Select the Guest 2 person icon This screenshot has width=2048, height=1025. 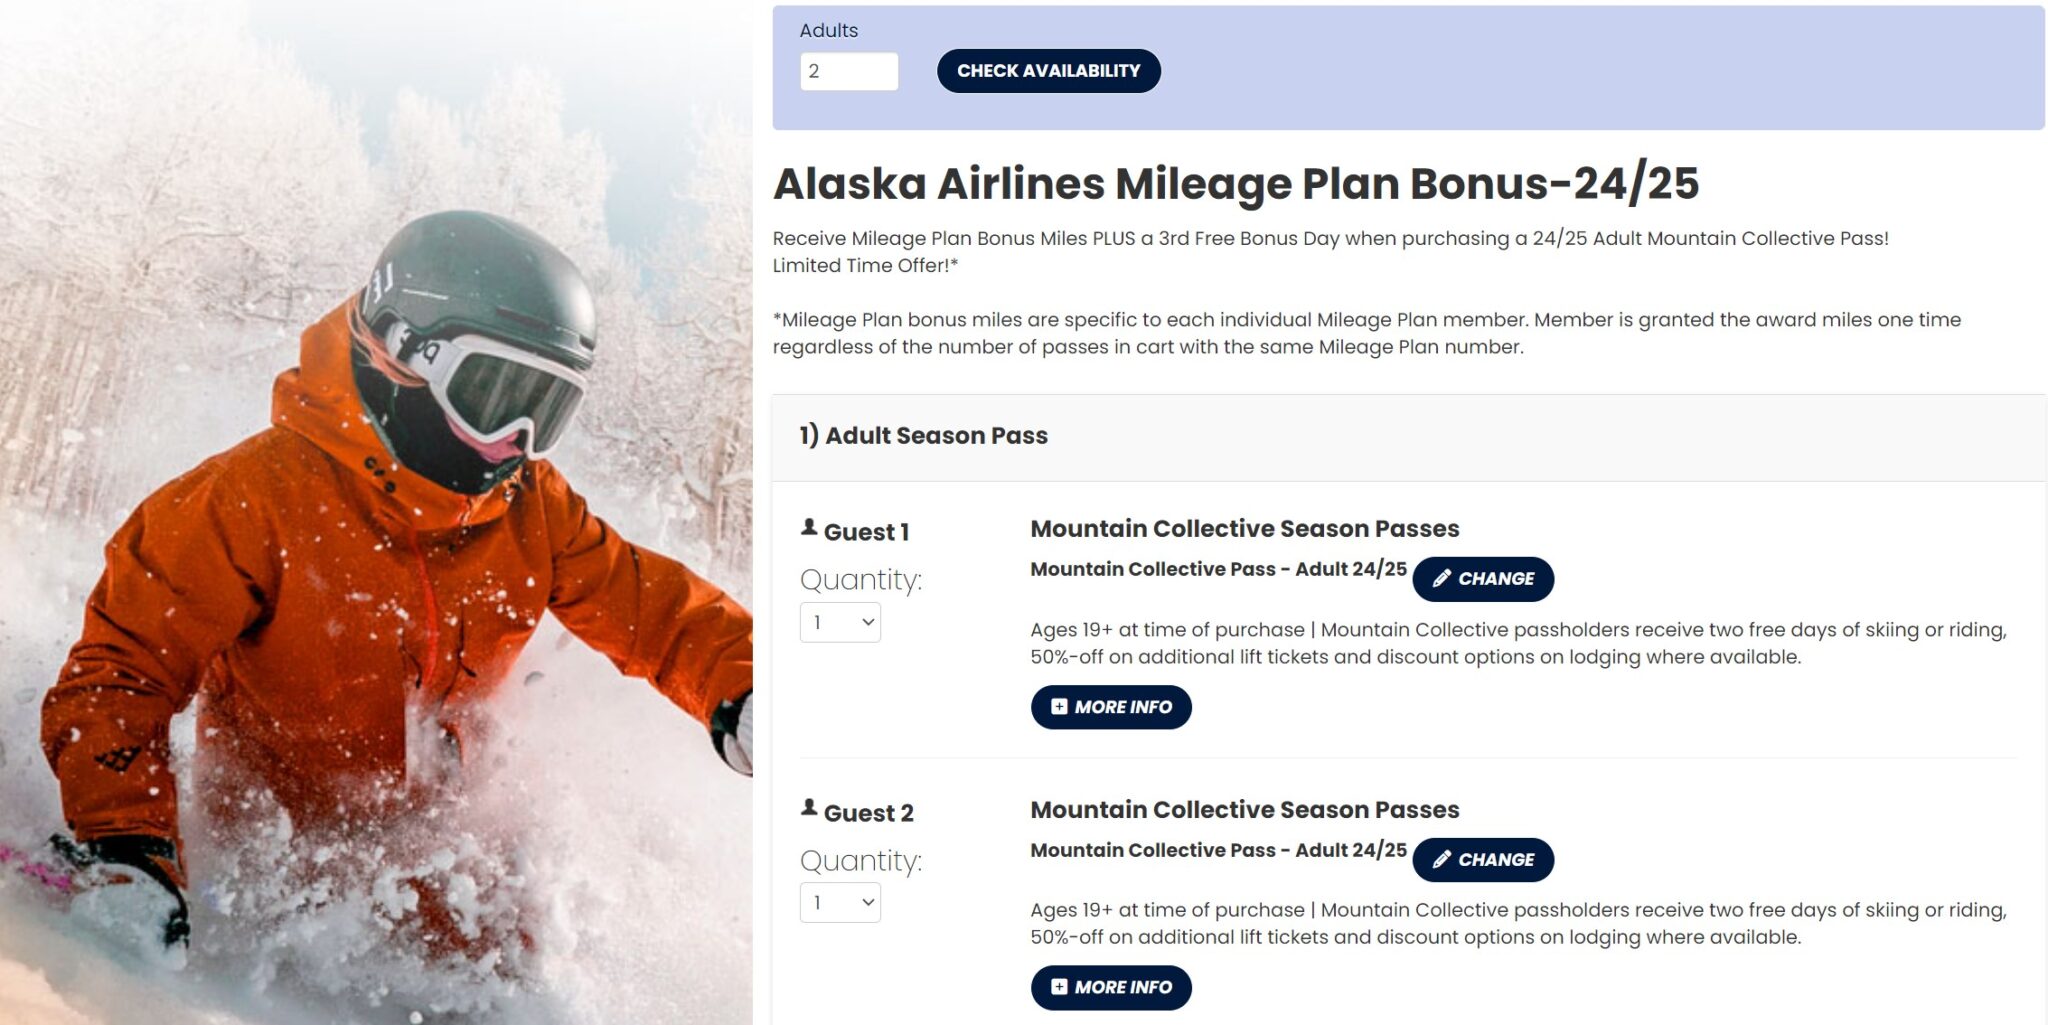click(x=808, y=806)
